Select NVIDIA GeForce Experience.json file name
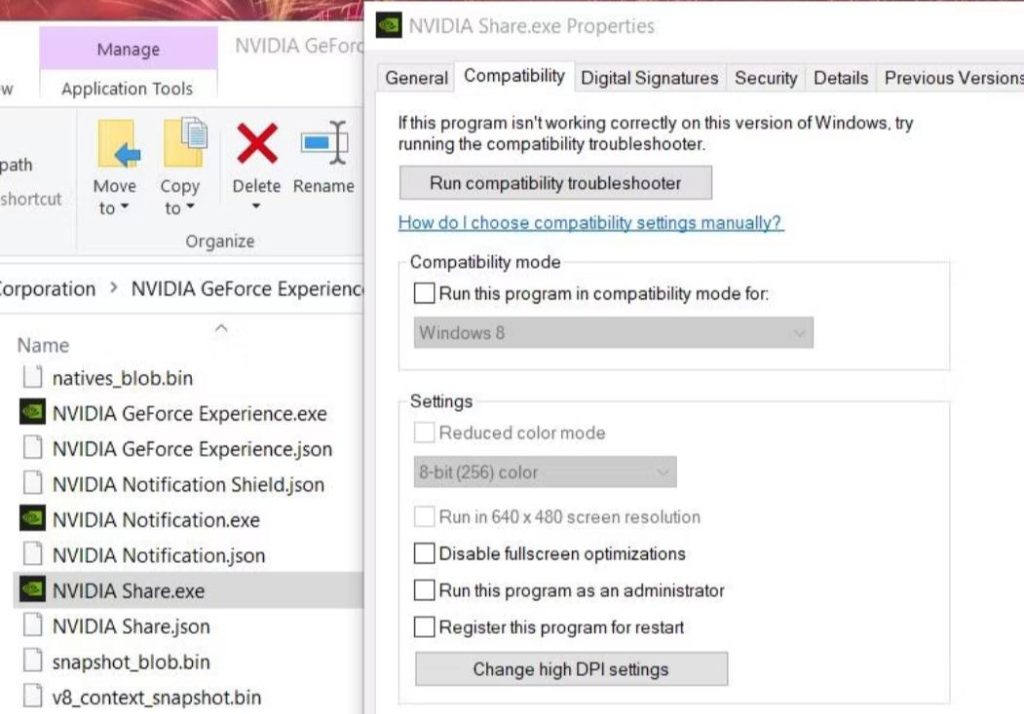The height and width of the screenshot is (714, 1024). coord(192,448)
